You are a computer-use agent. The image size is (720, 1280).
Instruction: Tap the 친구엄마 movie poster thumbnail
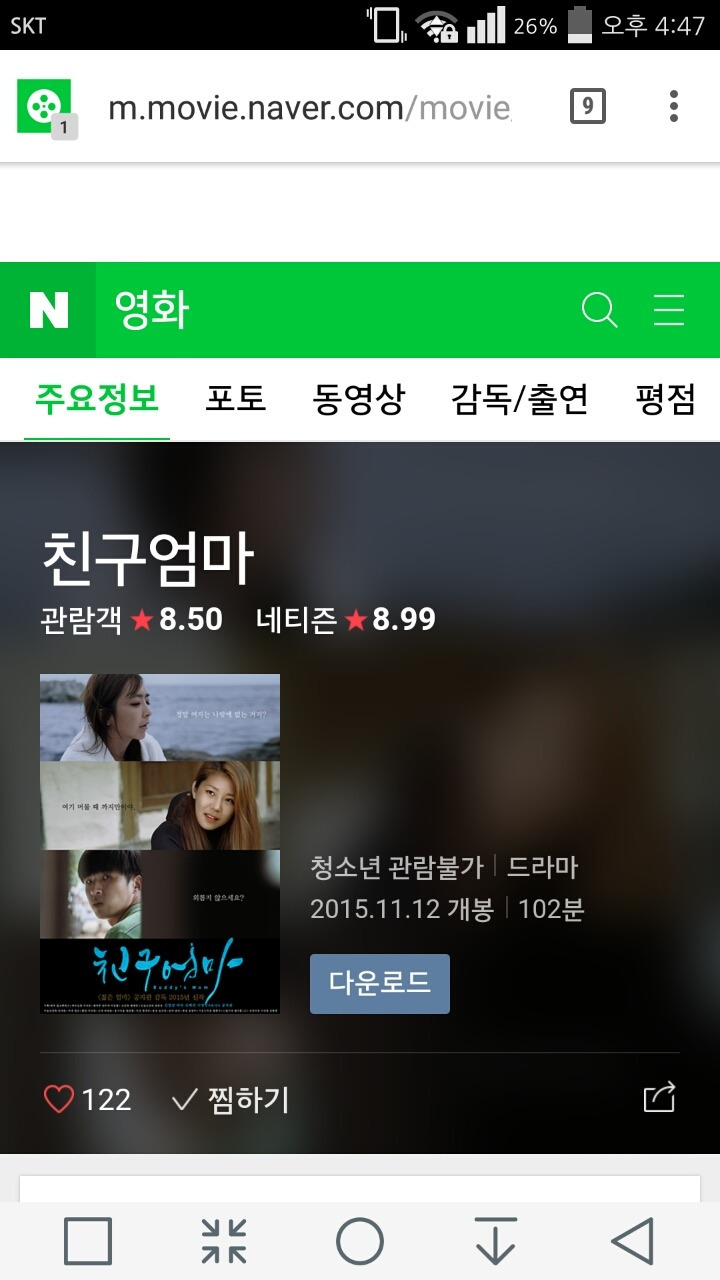[x=160, y=844]
